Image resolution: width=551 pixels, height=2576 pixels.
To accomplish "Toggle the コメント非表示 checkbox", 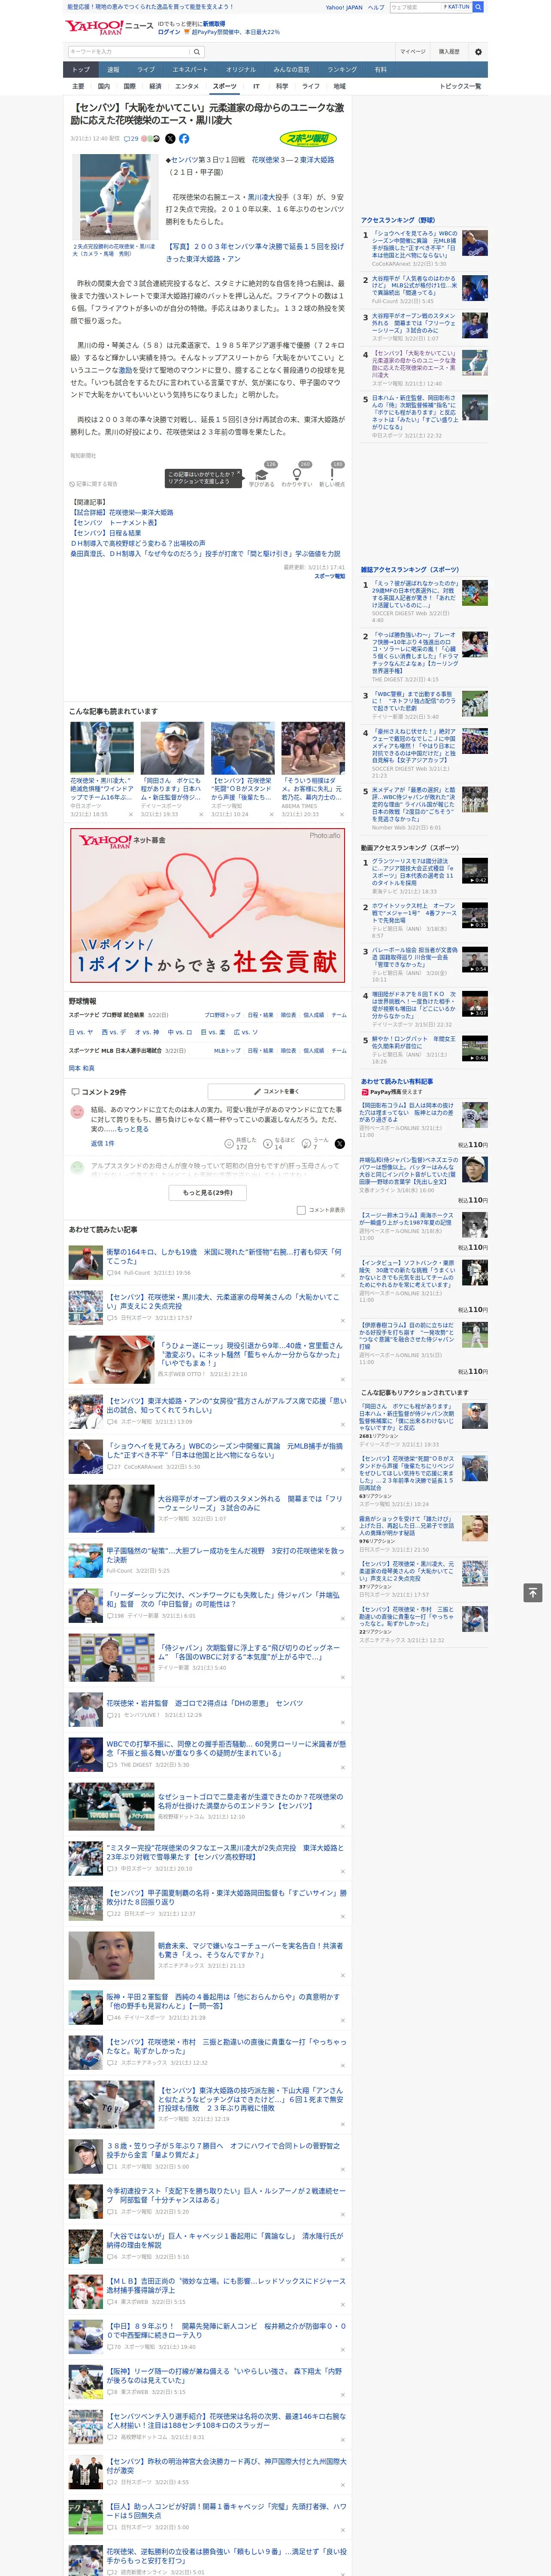I will coord(301,1210).
